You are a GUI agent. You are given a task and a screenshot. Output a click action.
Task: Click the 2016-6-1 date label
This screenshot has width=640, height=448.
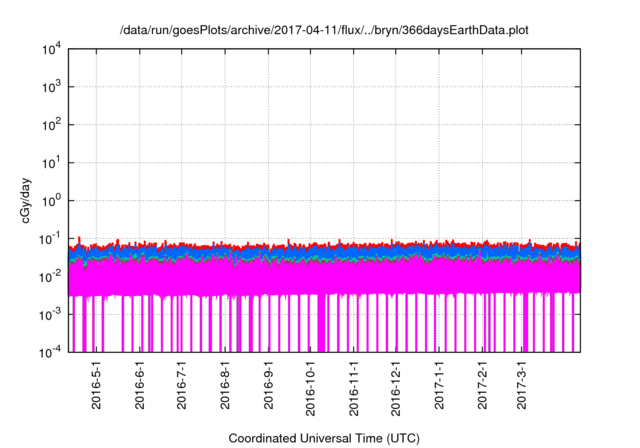pos(140,385)
